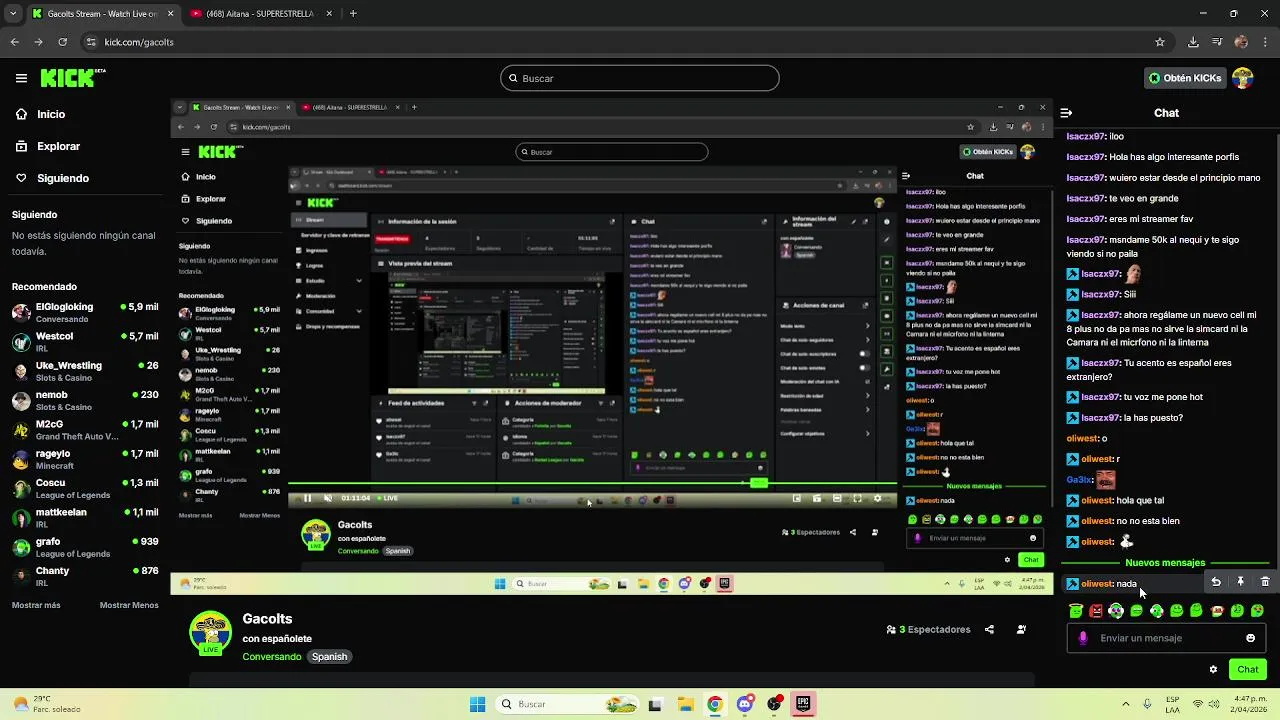Open Westcol recommended channel
The height and width of the screenshot is (720, 1280).
(85, 342)
